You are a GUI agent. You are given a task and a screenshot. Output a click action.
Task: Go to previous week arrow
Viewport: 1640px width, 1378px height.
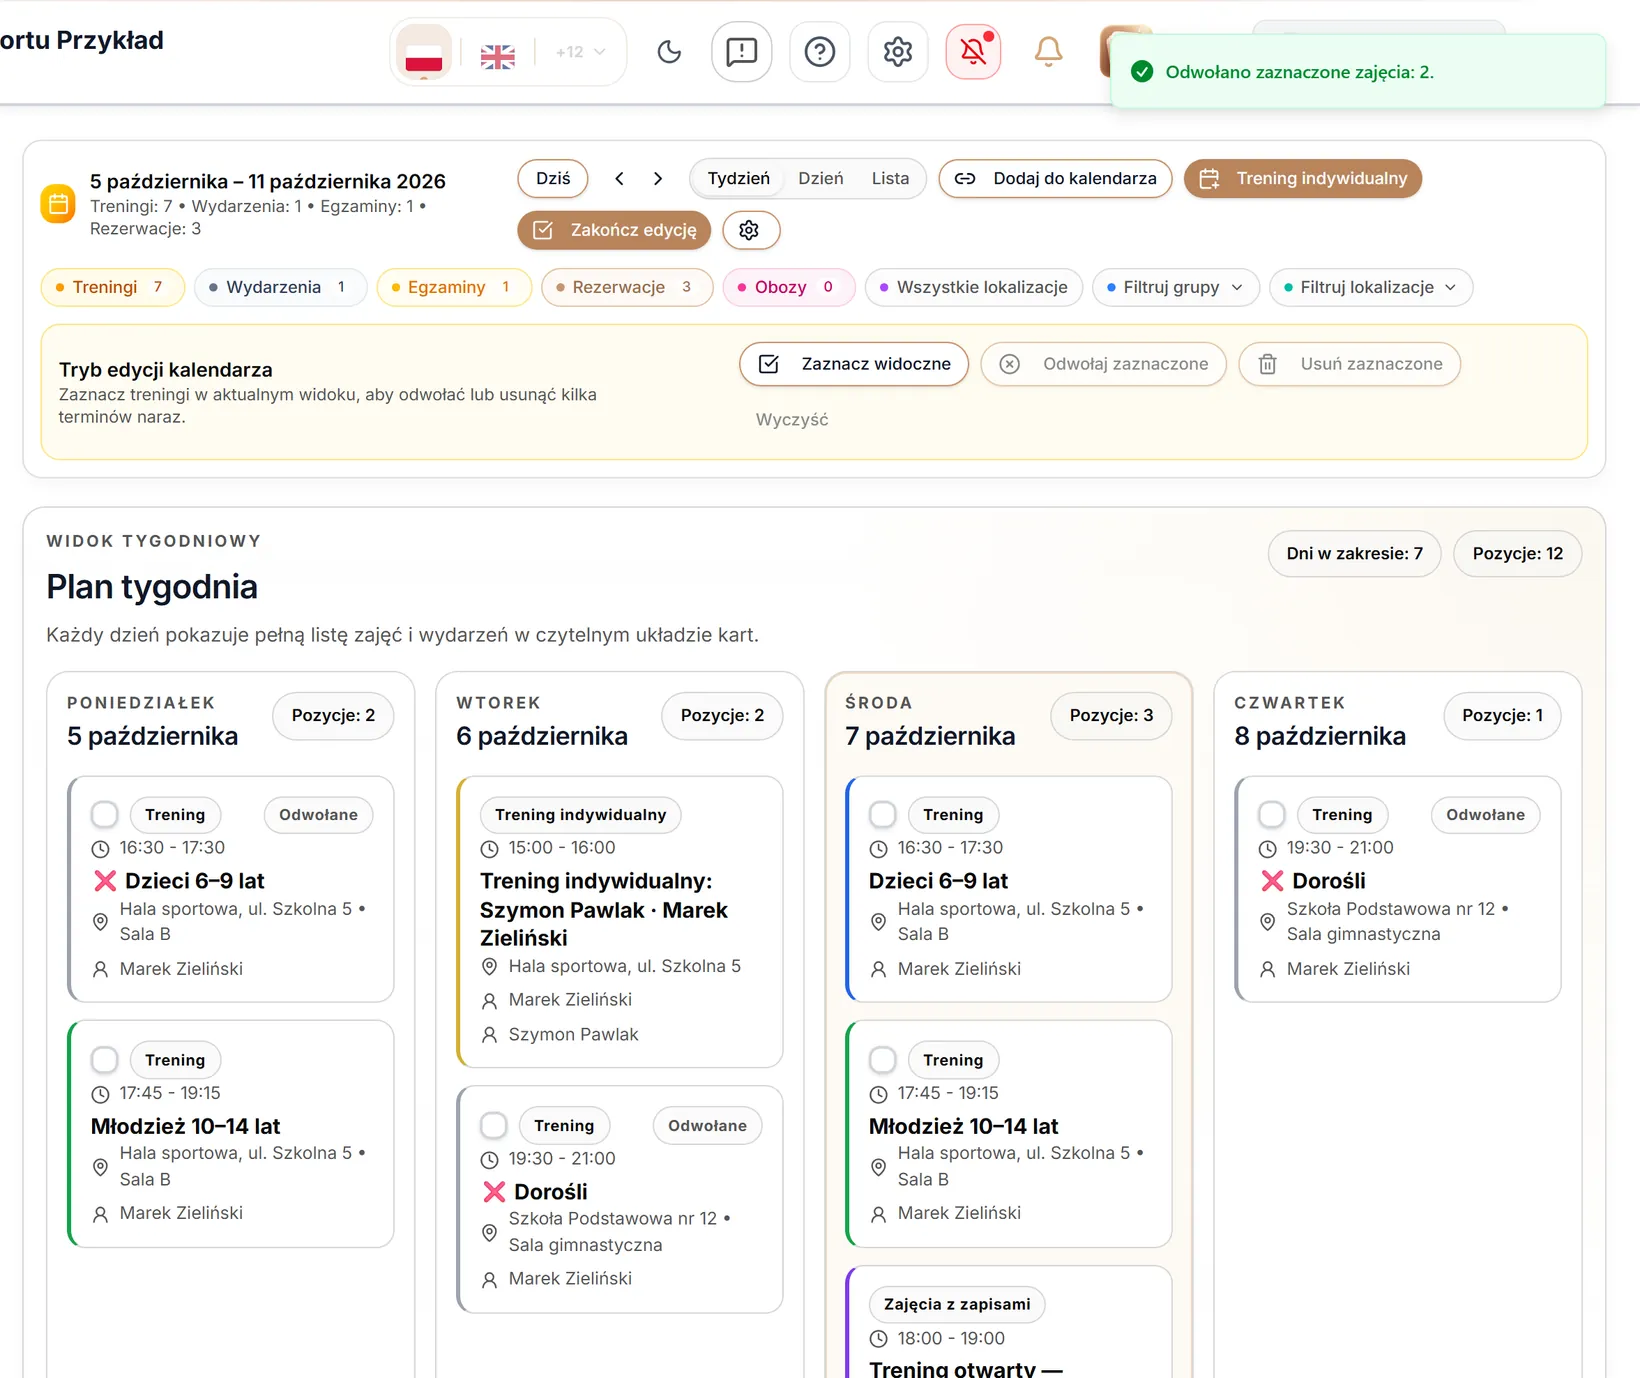[619, 178]
